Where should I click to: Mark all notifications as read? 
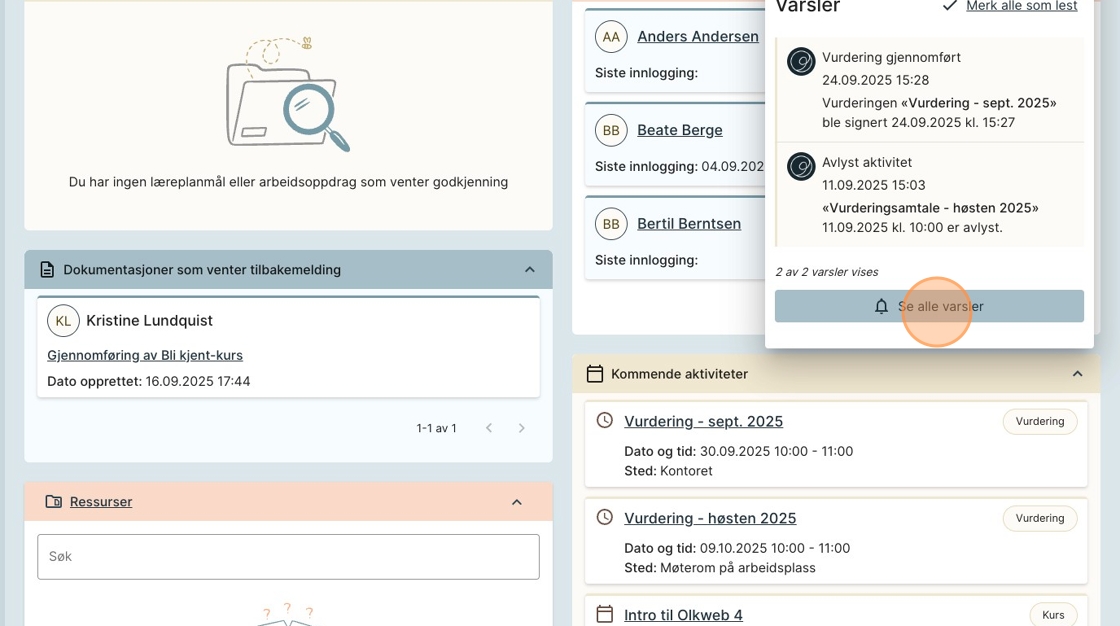pyautogui.click(x=1020, y=6)
